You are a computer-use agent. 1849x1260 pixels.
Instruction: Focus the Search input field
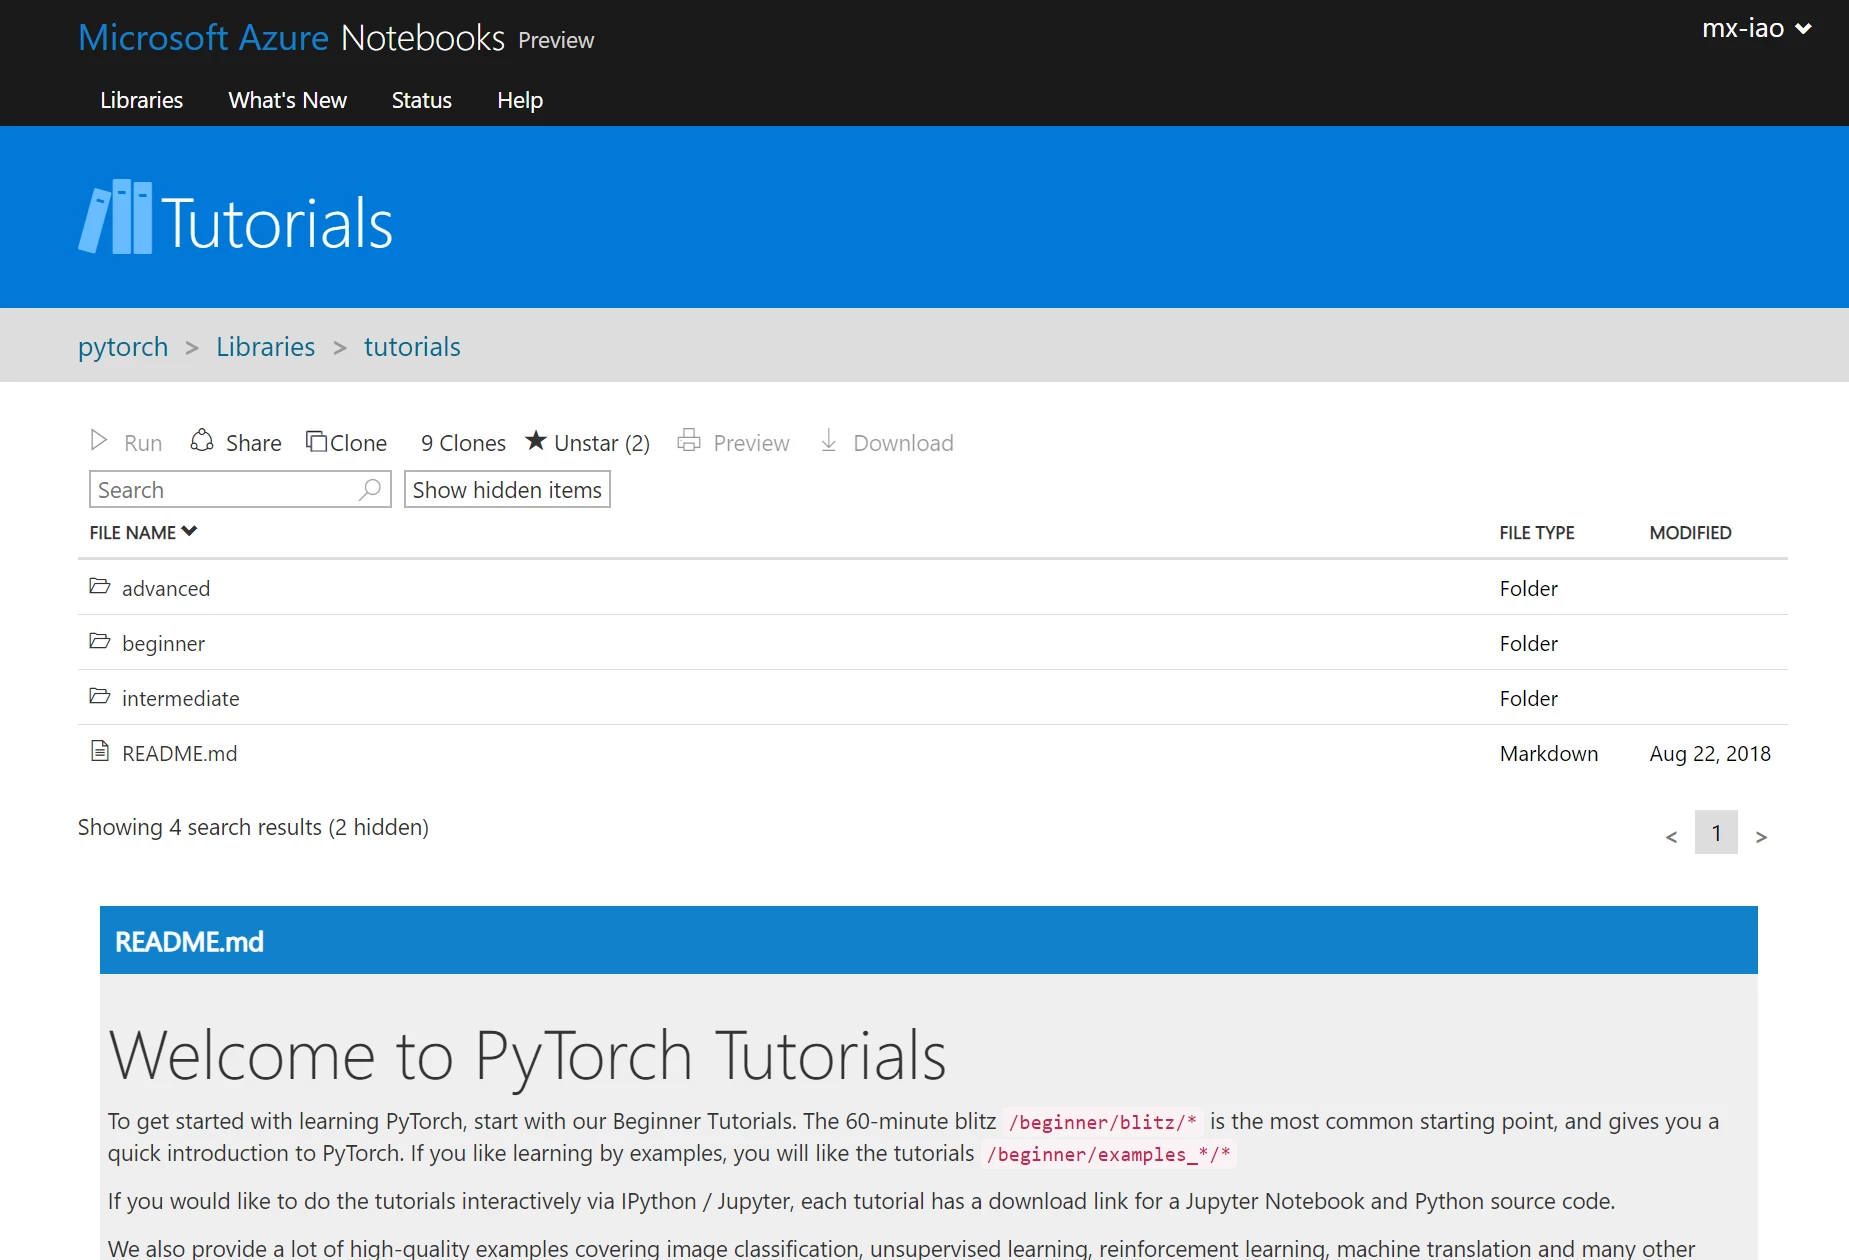point(240,490)
